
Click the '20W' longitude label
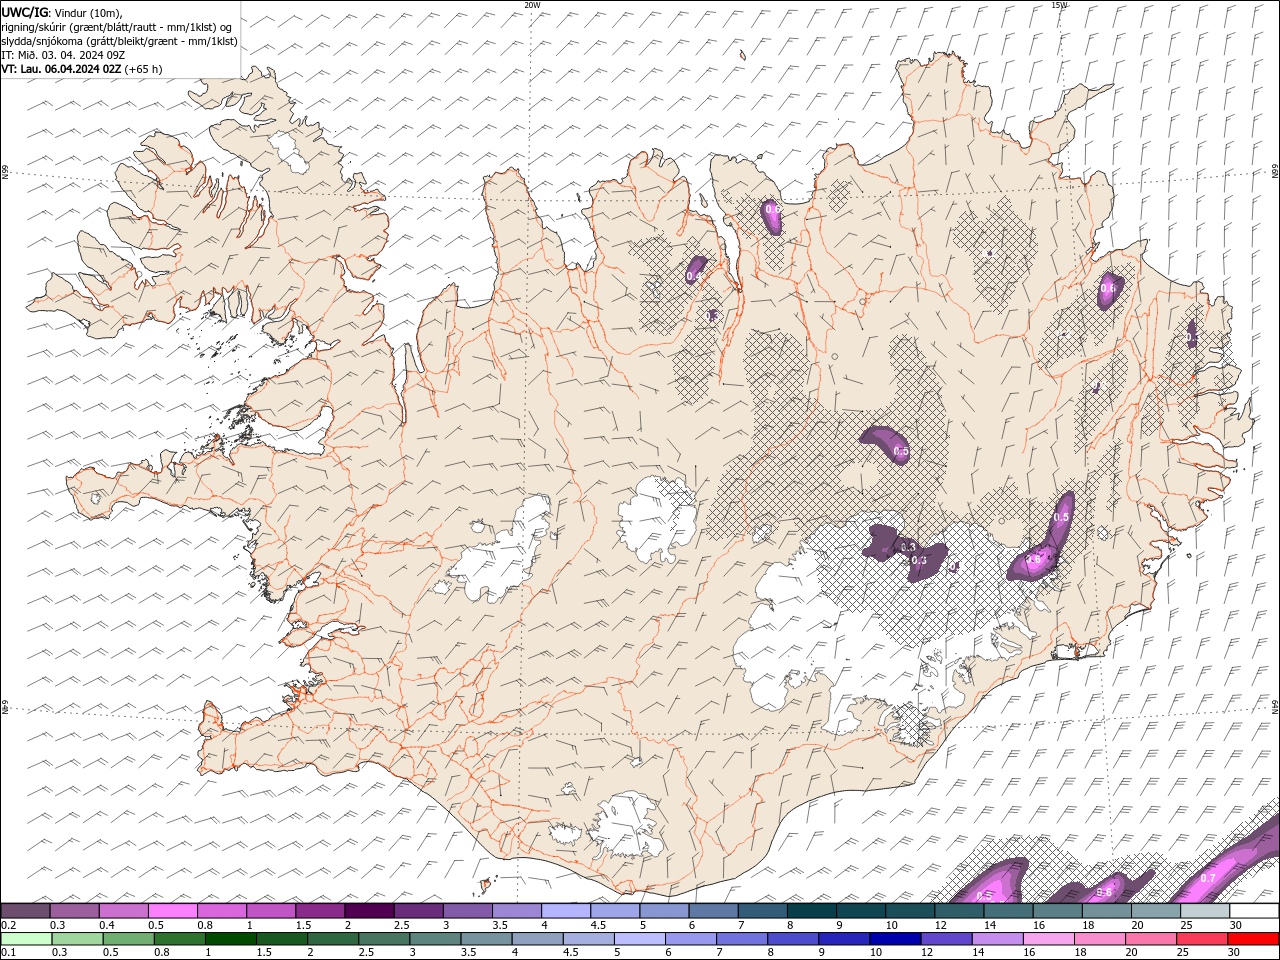point(533,5)
